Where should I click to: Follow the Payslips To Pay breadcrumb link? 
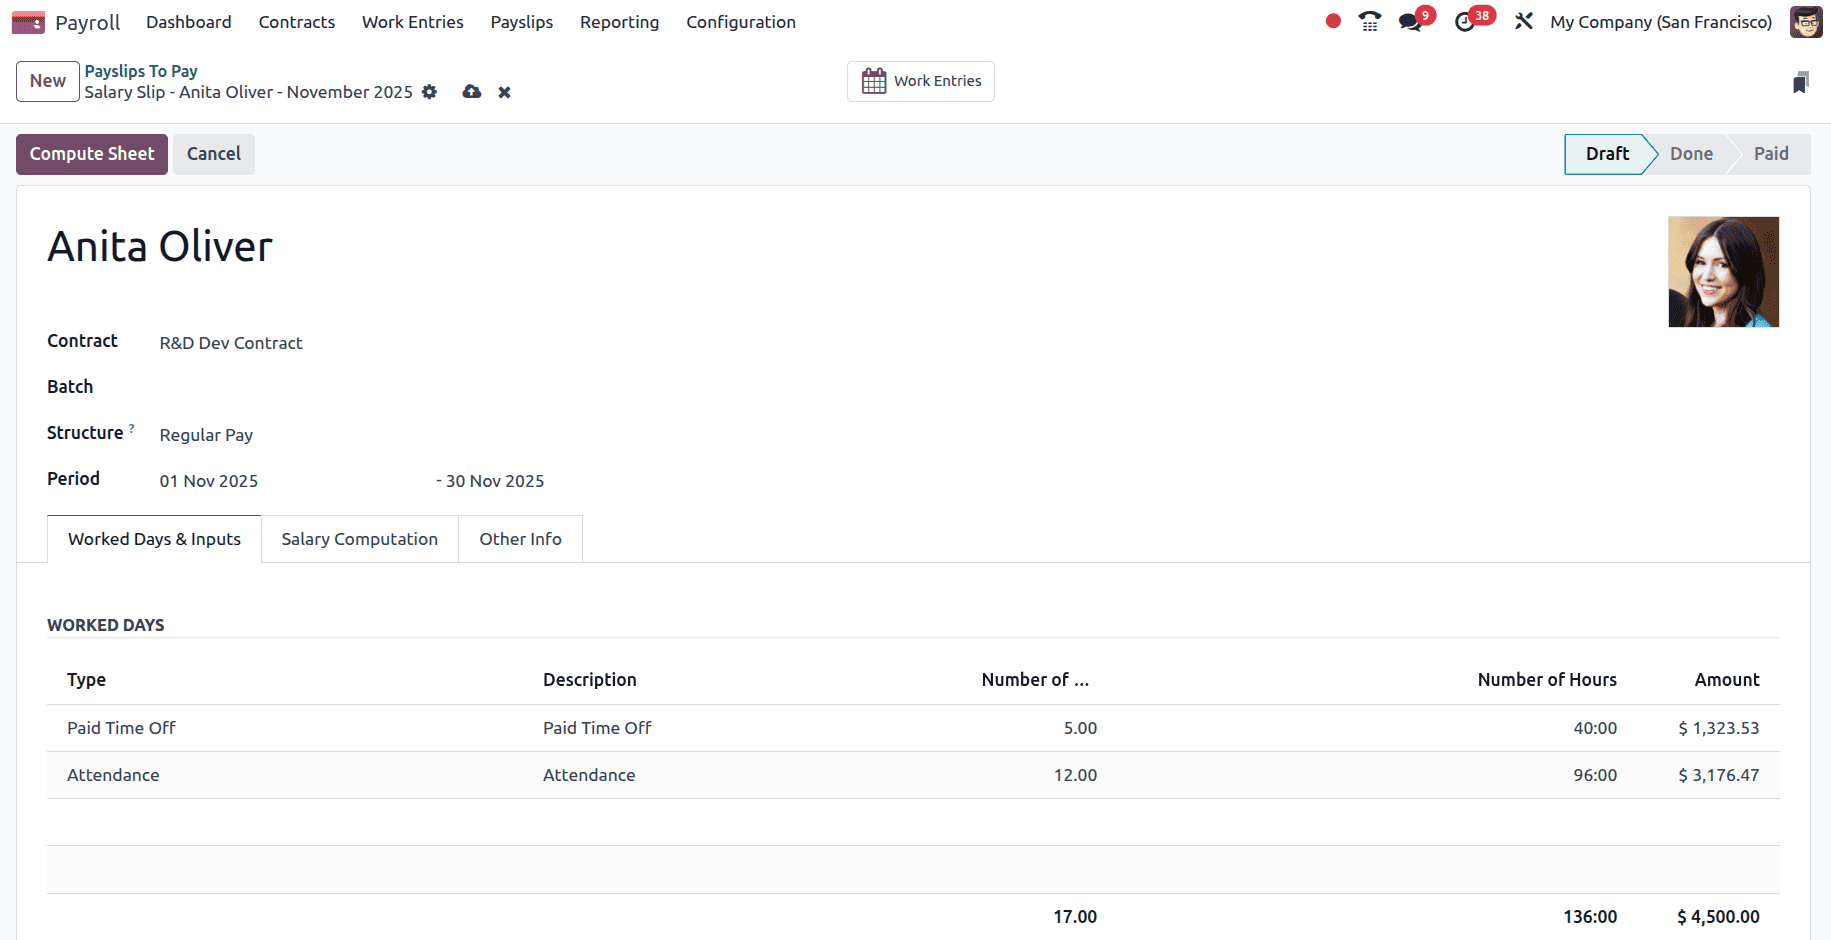pos(140,70)
